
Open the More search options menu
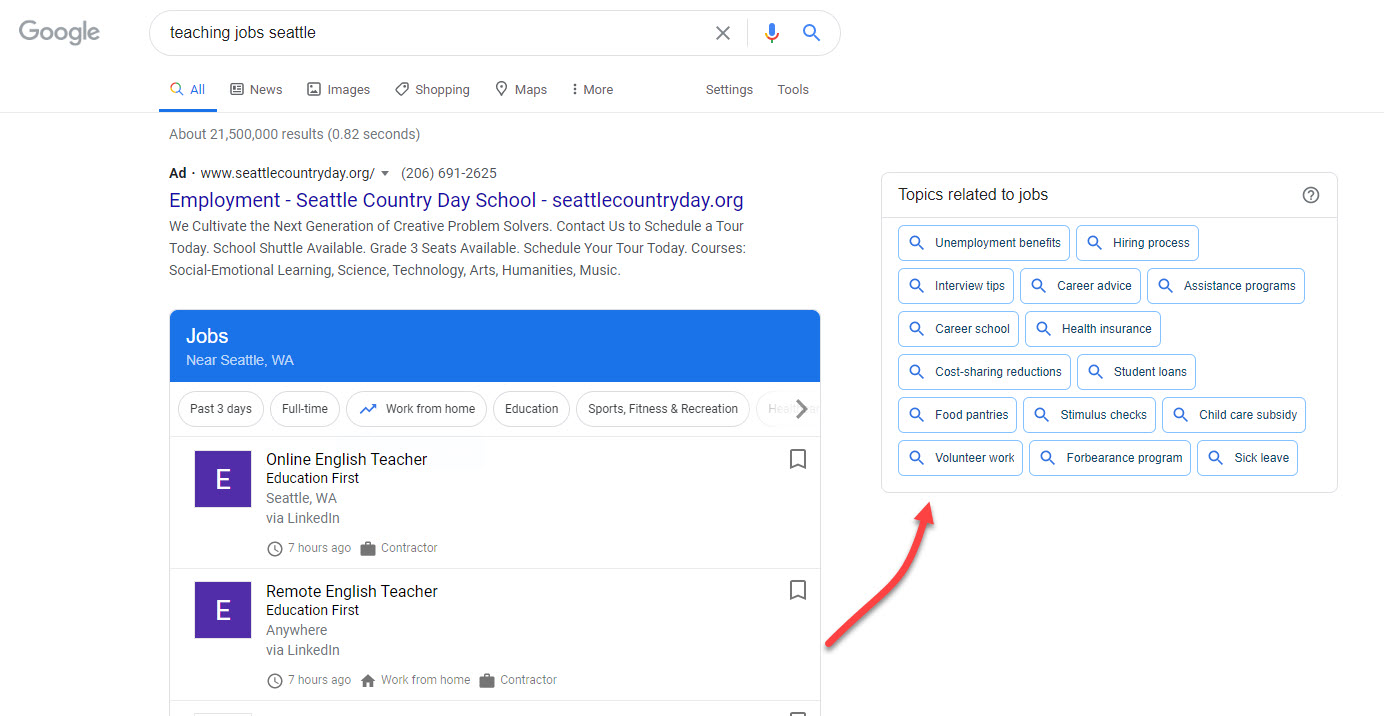591,90
